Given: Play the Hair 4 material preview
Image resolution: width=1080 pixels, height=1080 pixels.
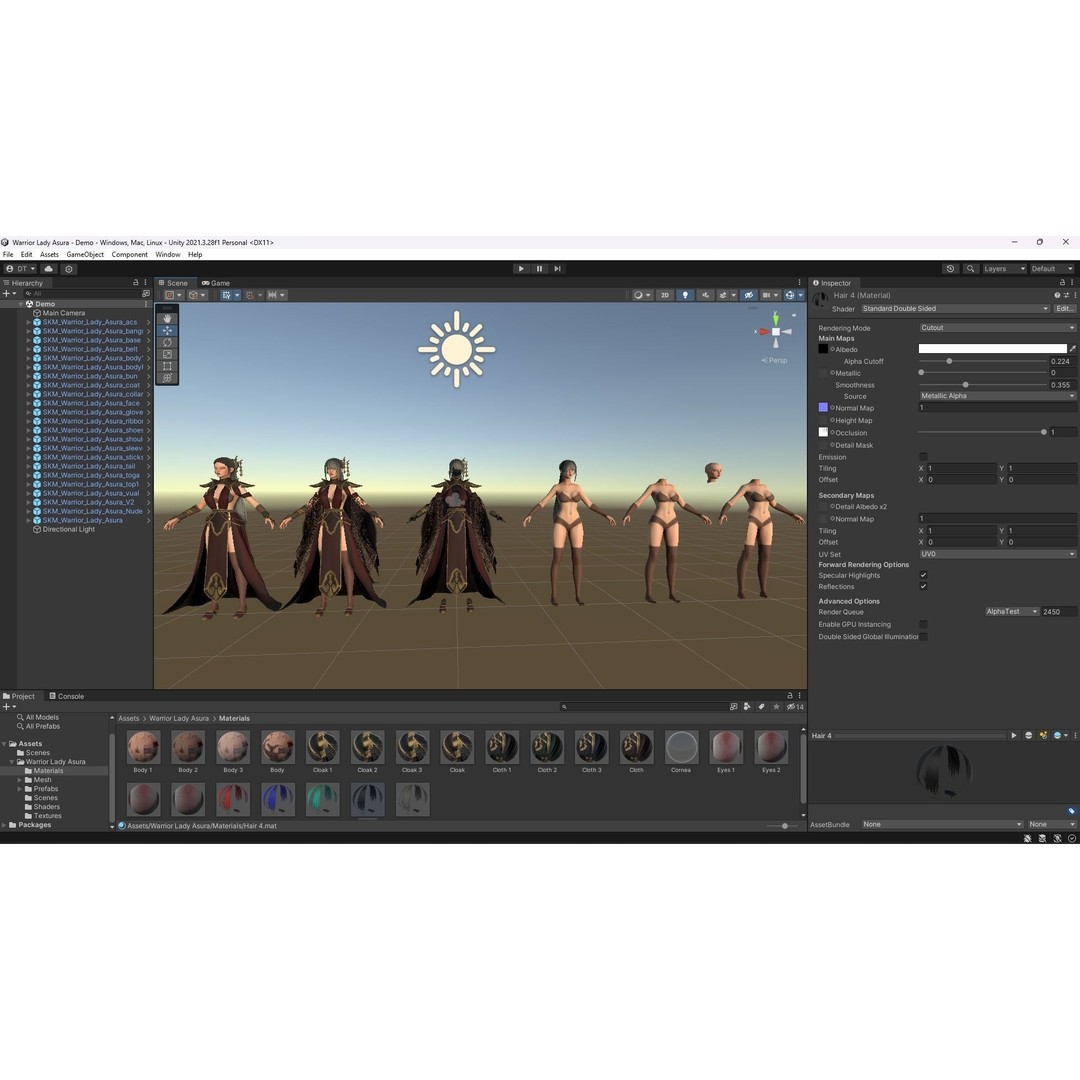Looking at the screenshot, I should 1013,736.
